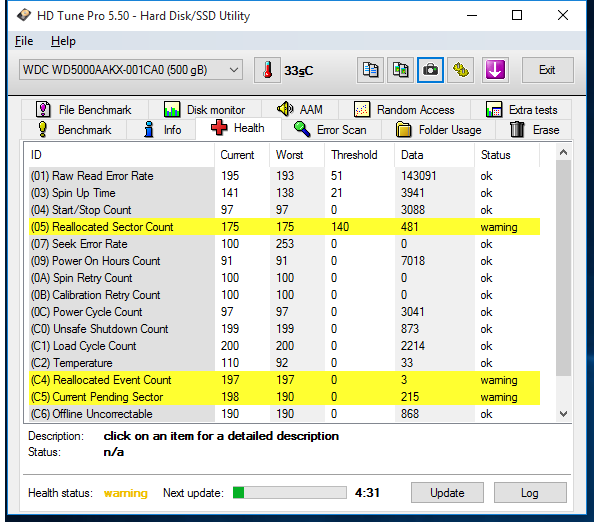Go to the Folder Usage tab
This screenshot has height=522, width=594.
[439, 130]
